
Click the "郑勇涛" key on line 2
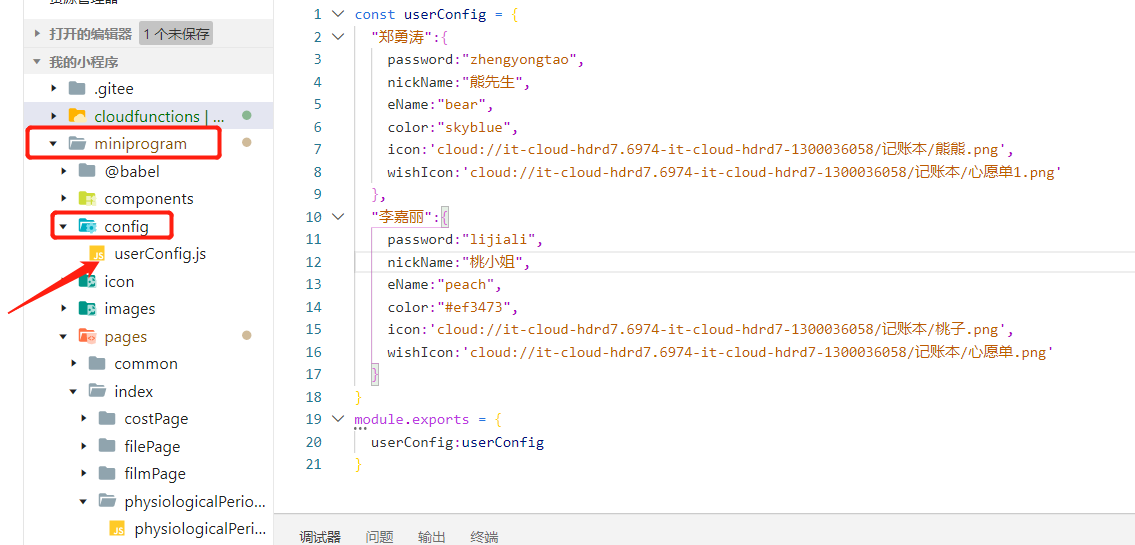coord(400,36)
